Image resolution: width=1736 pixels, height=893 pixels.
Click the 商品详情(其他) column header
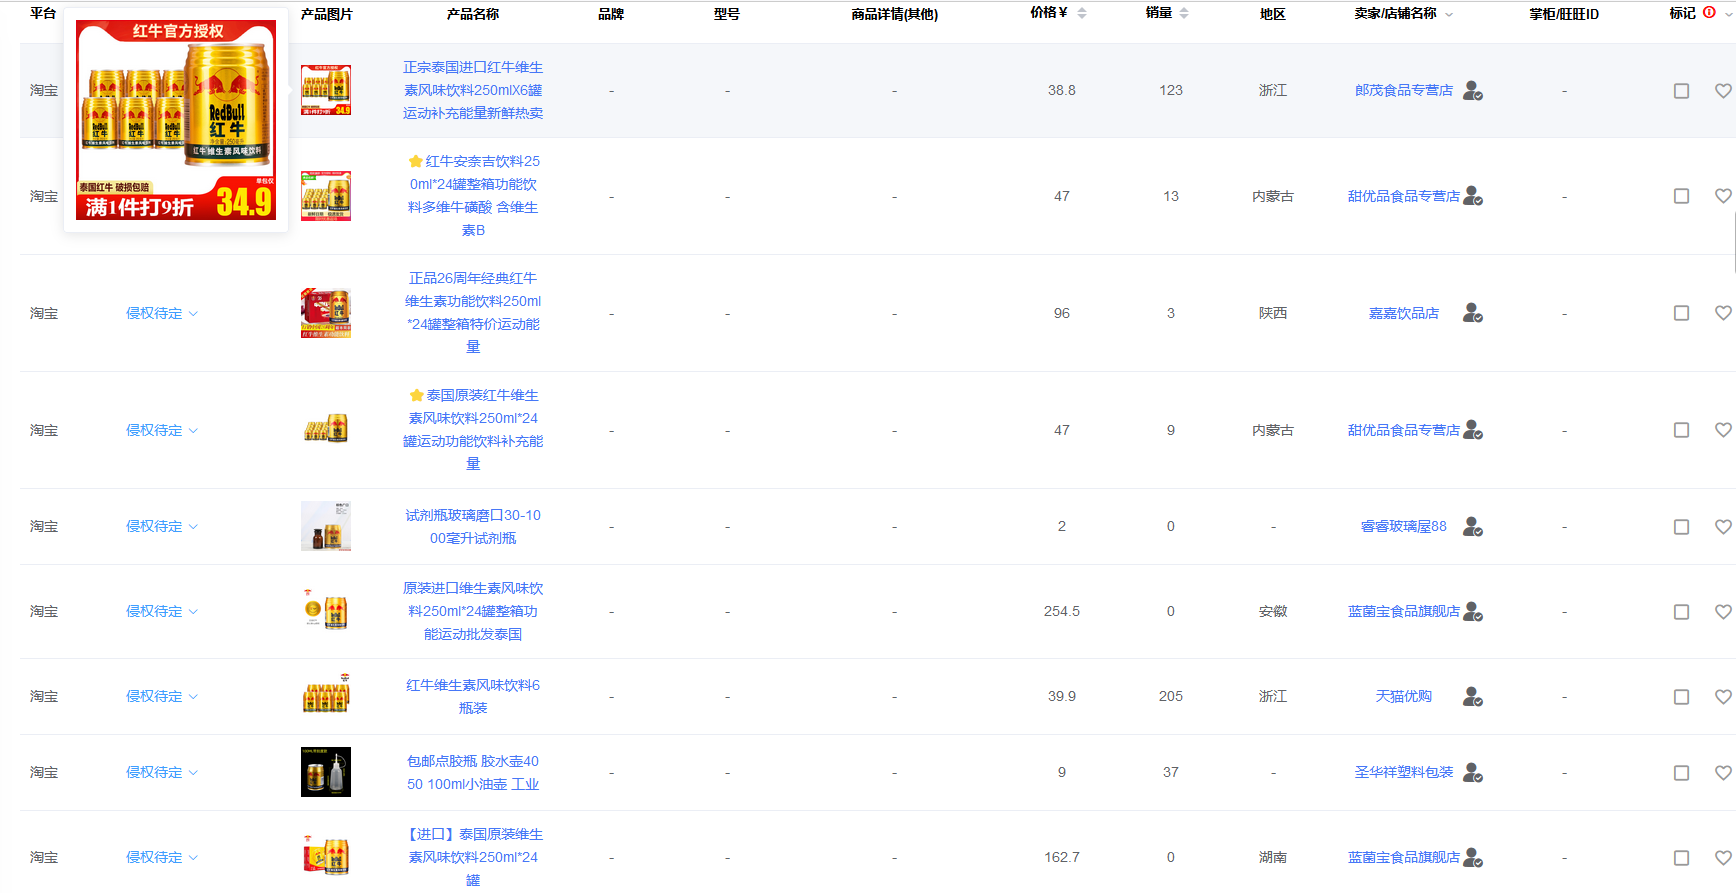click(894, 14)
